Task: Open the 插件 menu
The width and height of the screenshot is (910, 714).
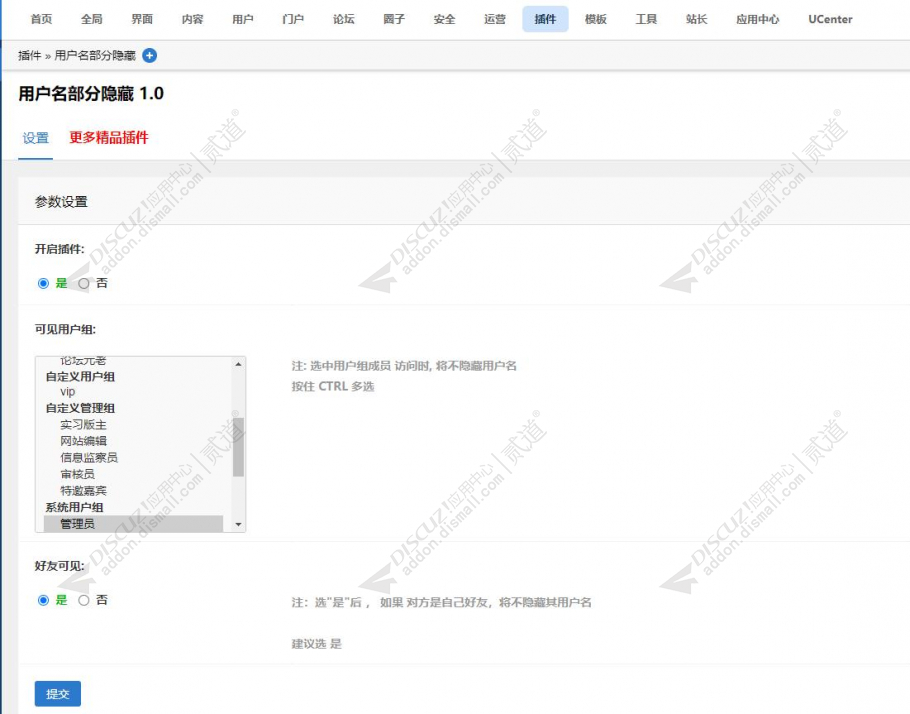Action: pos(546,19)
